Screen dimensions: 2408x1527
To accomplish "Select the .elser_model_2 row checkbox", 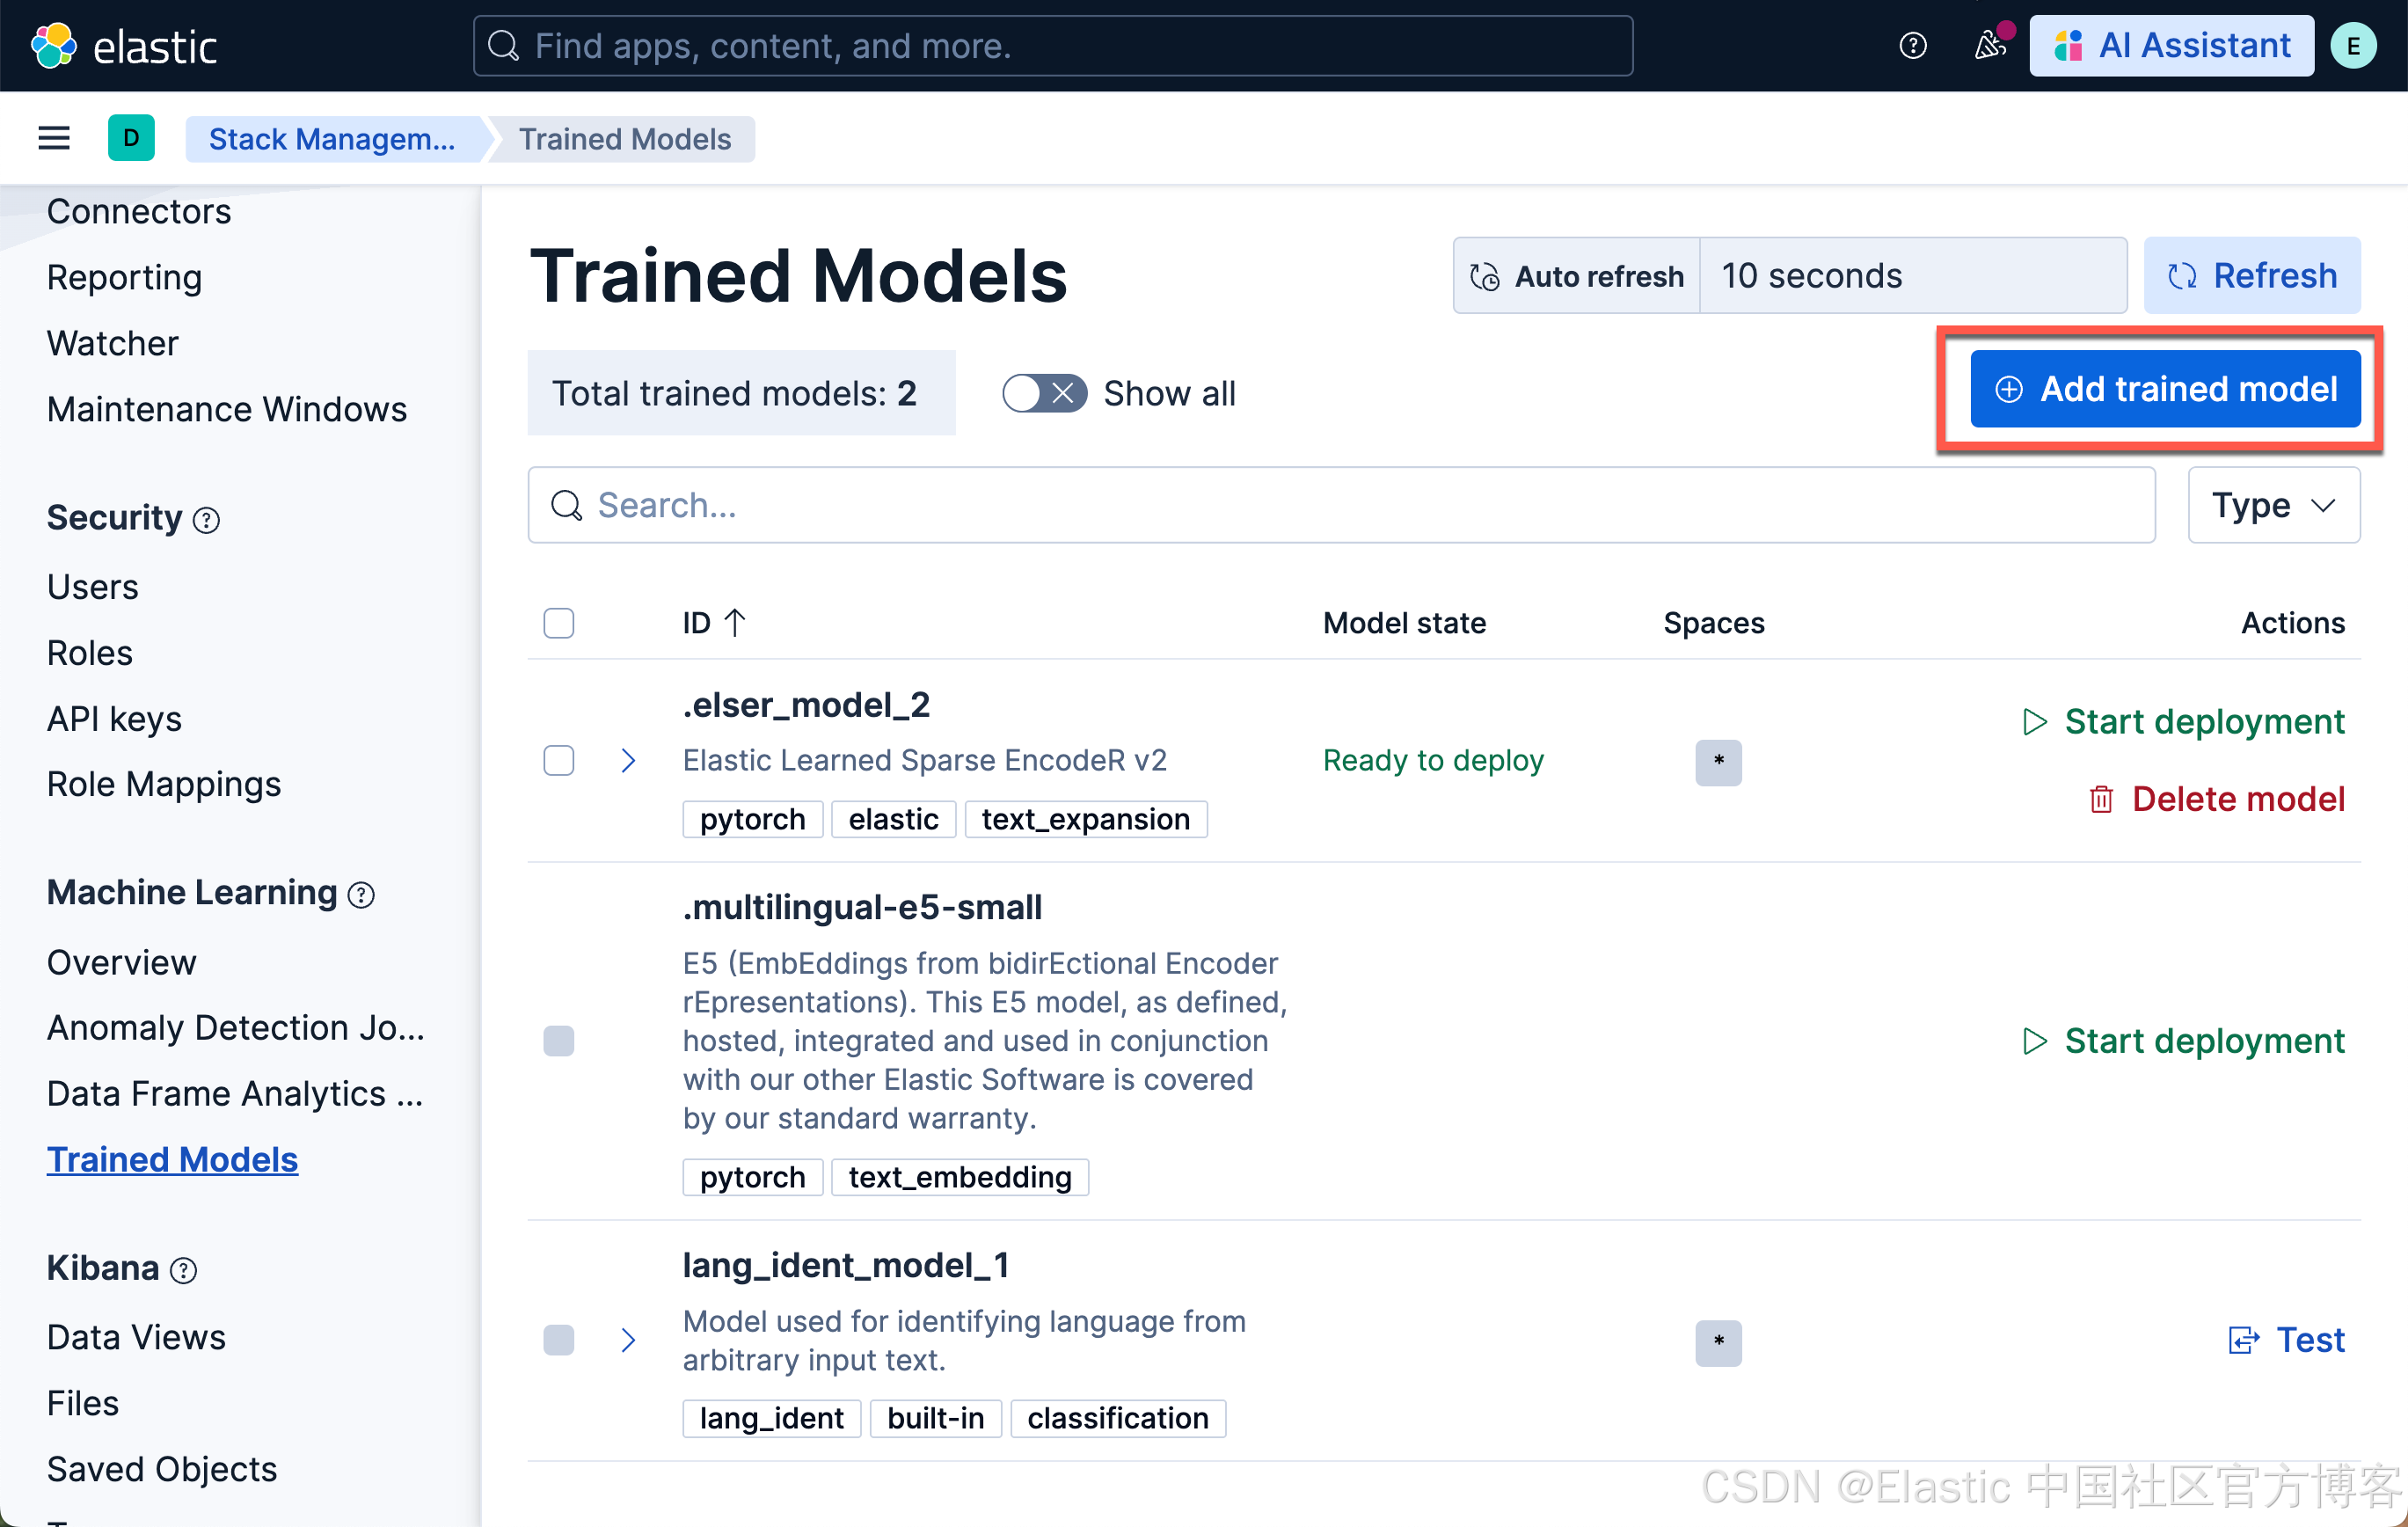I will click(558, 760).
